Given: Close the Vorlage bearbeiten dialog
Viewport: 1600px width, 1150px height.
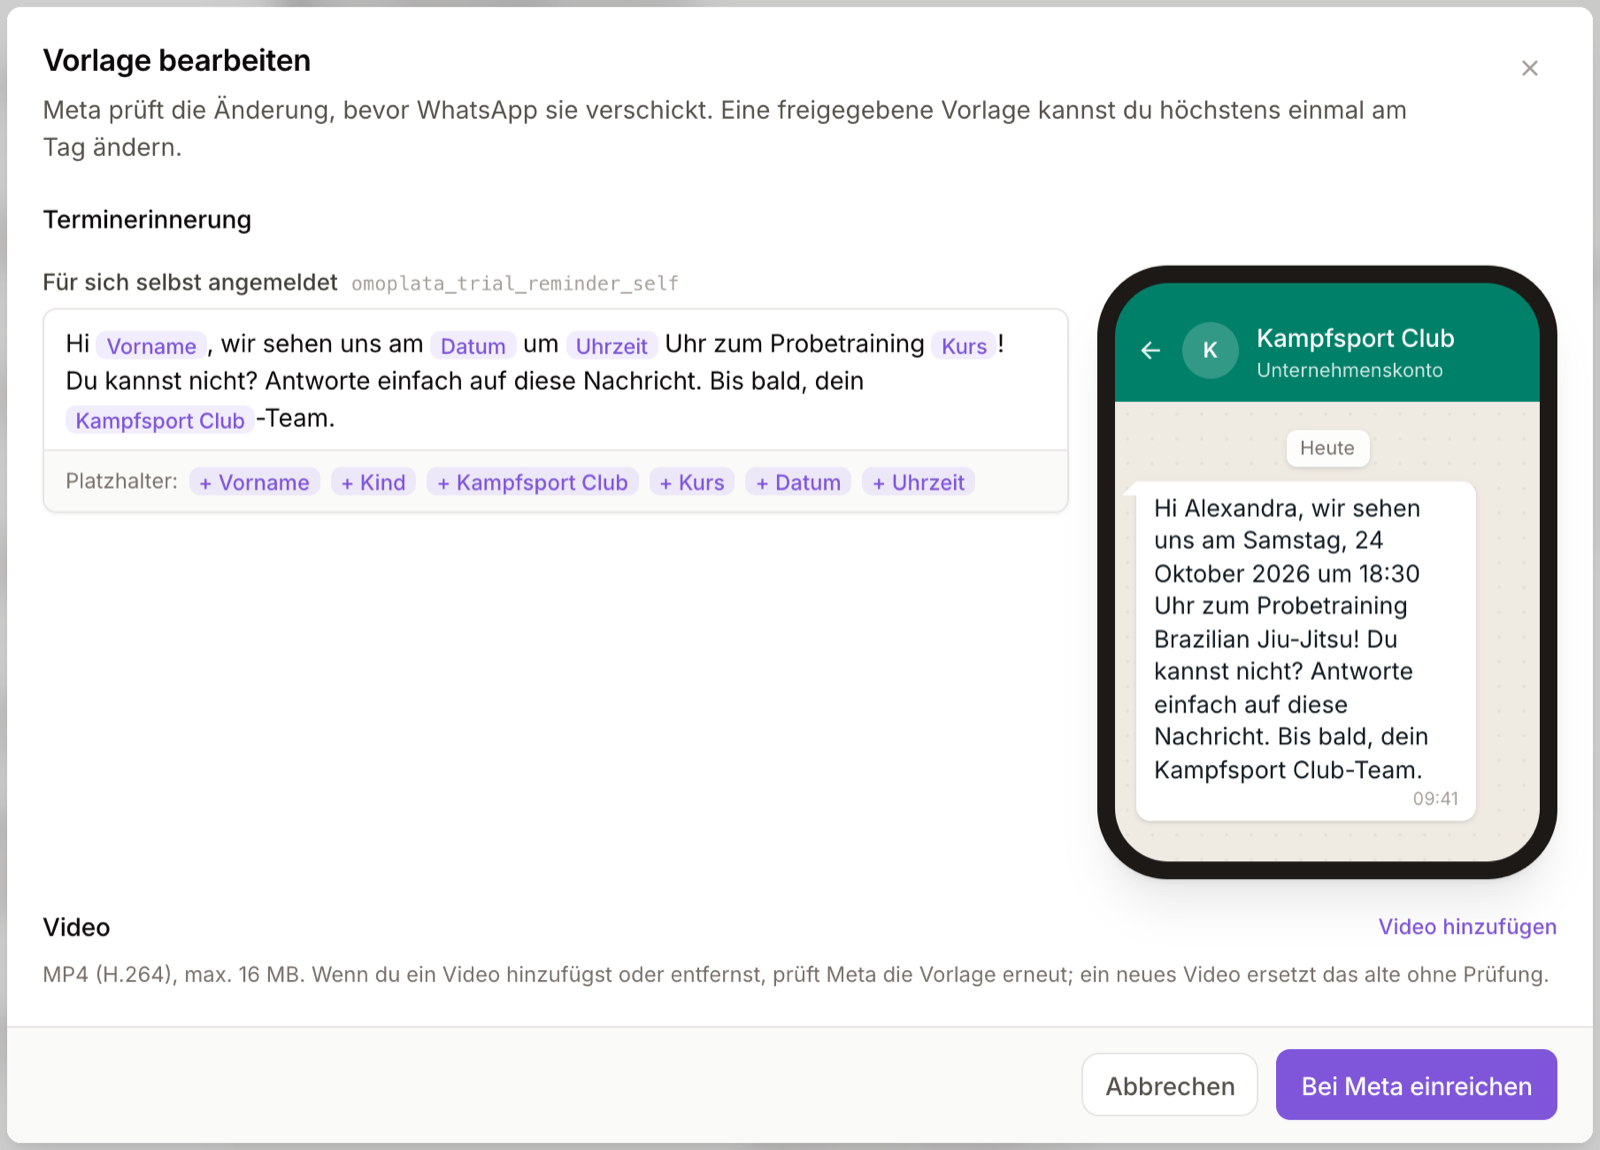Looking at the screenshot, I should click(x=1529, y=68).
